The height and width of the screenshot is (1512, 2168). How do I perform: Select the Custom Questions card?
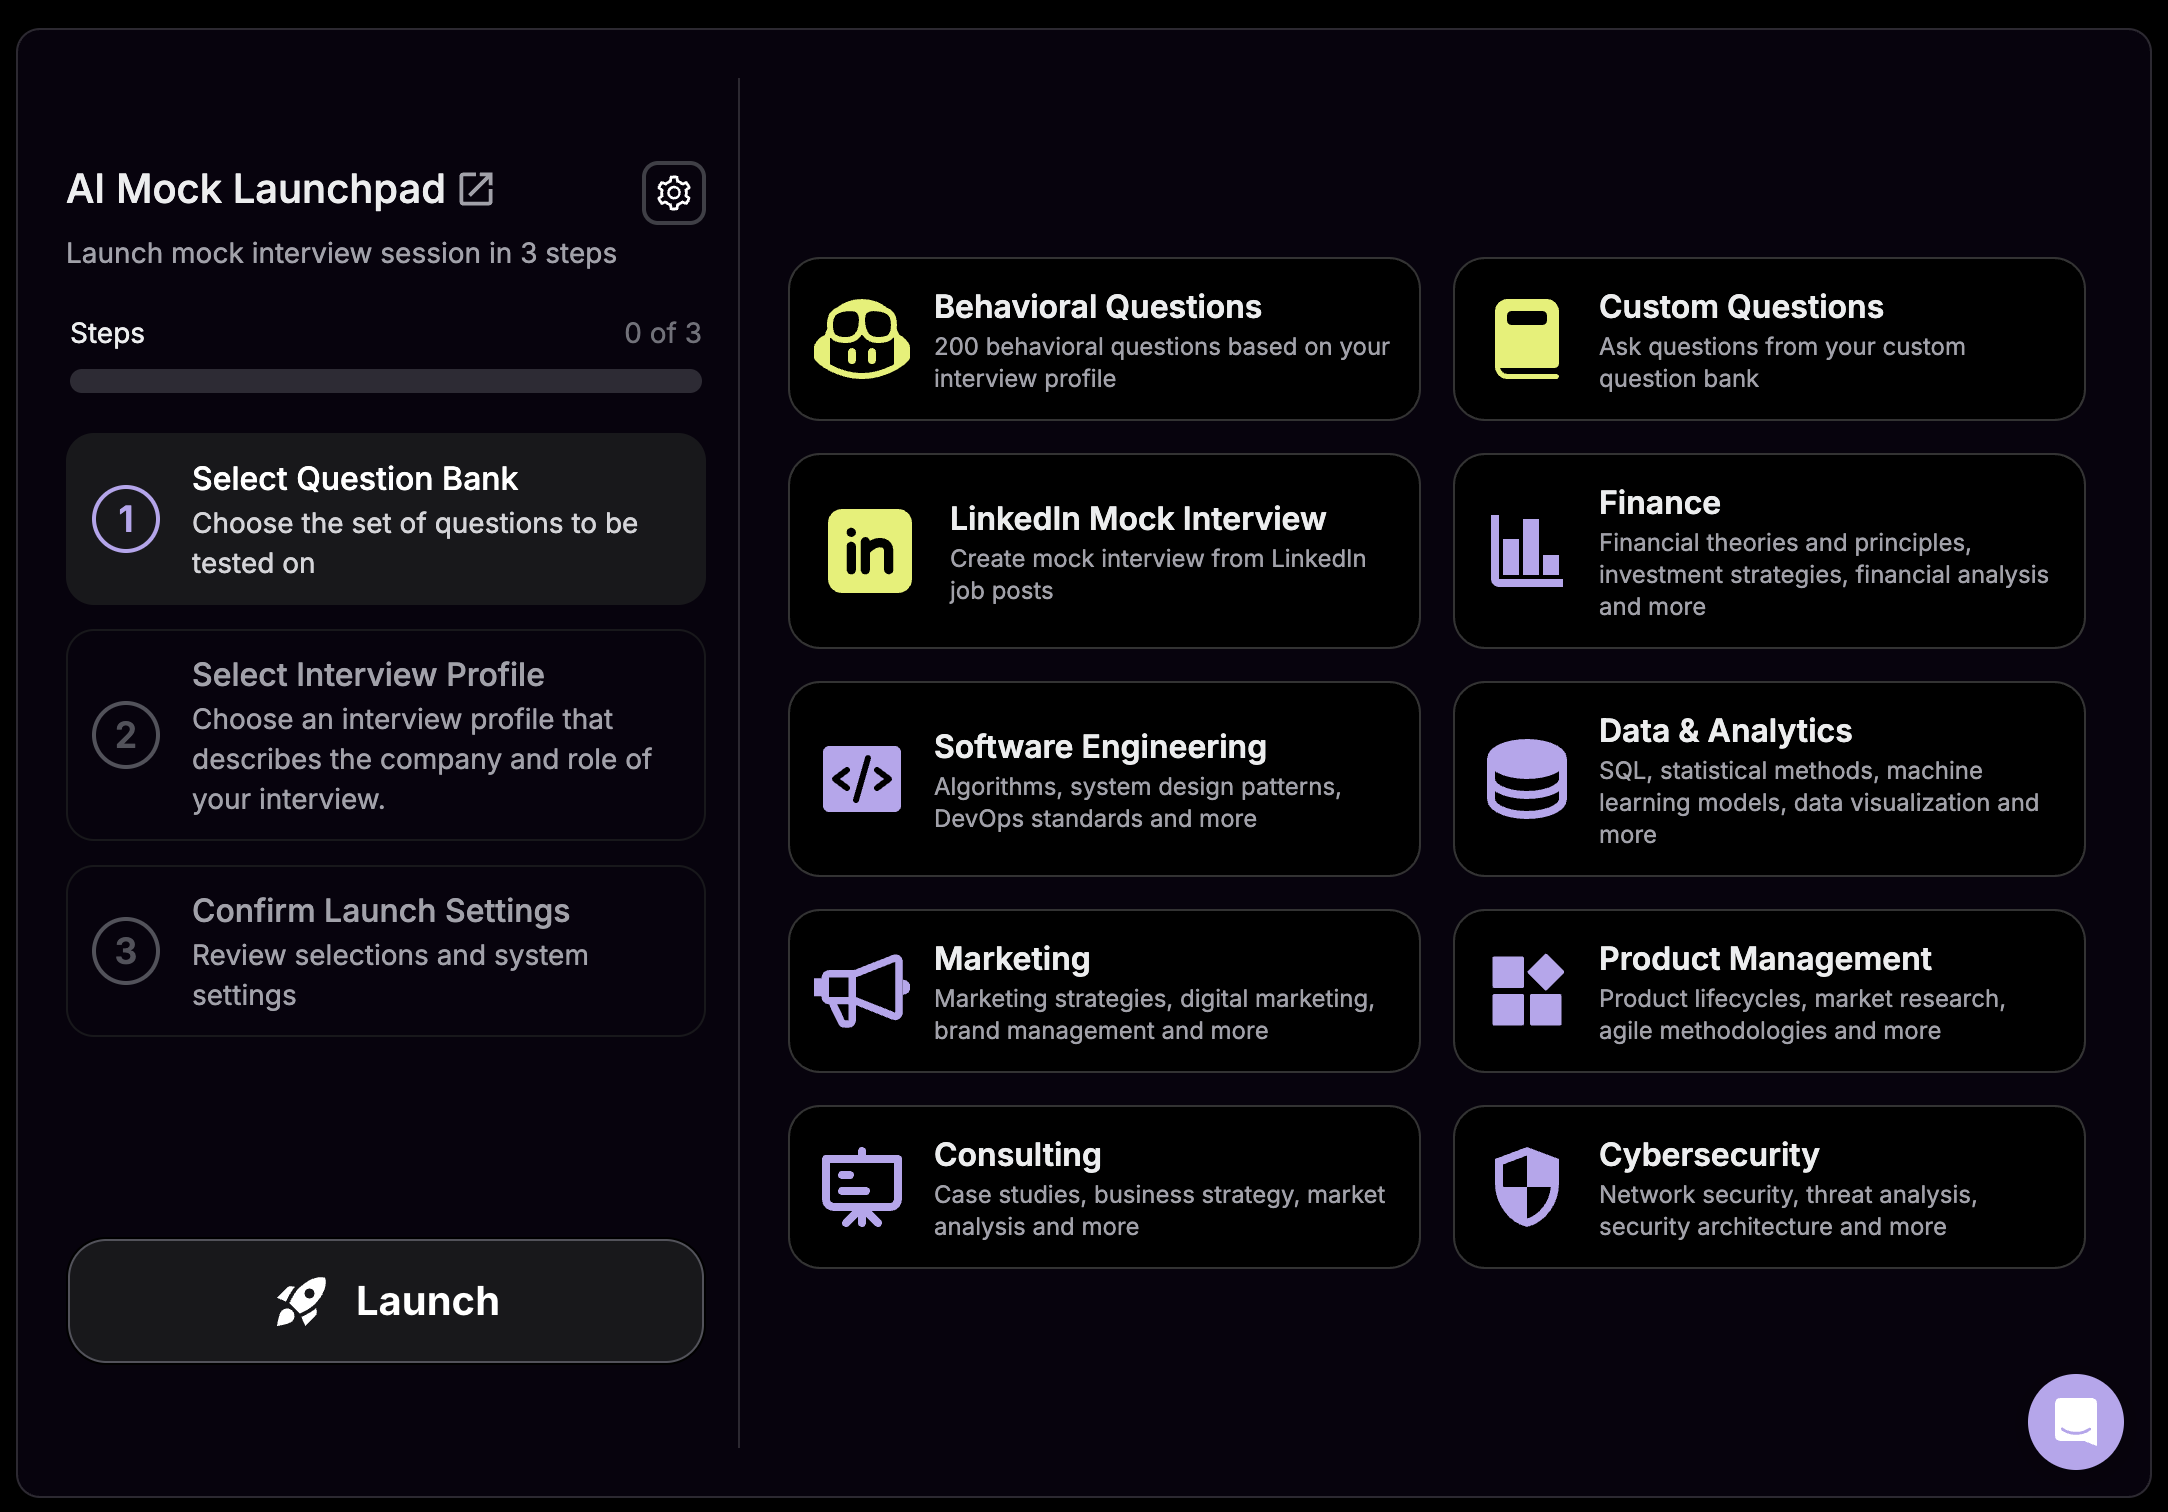(1768, 340)
